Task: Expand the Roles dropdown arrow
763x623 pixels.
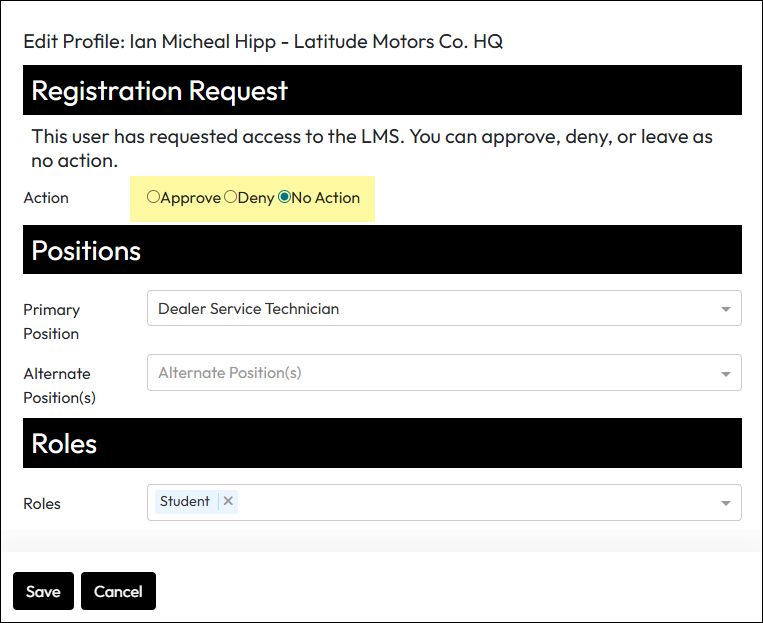Action: pos(725,503)
